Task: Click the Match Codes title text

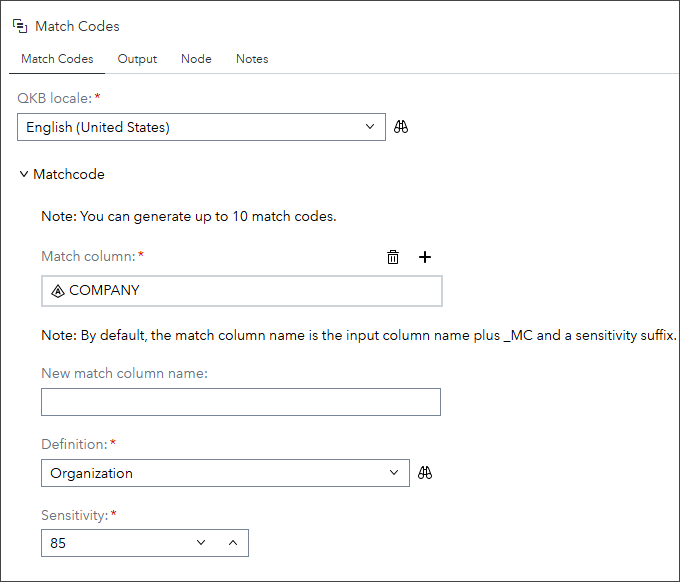Action: [77, 26]
